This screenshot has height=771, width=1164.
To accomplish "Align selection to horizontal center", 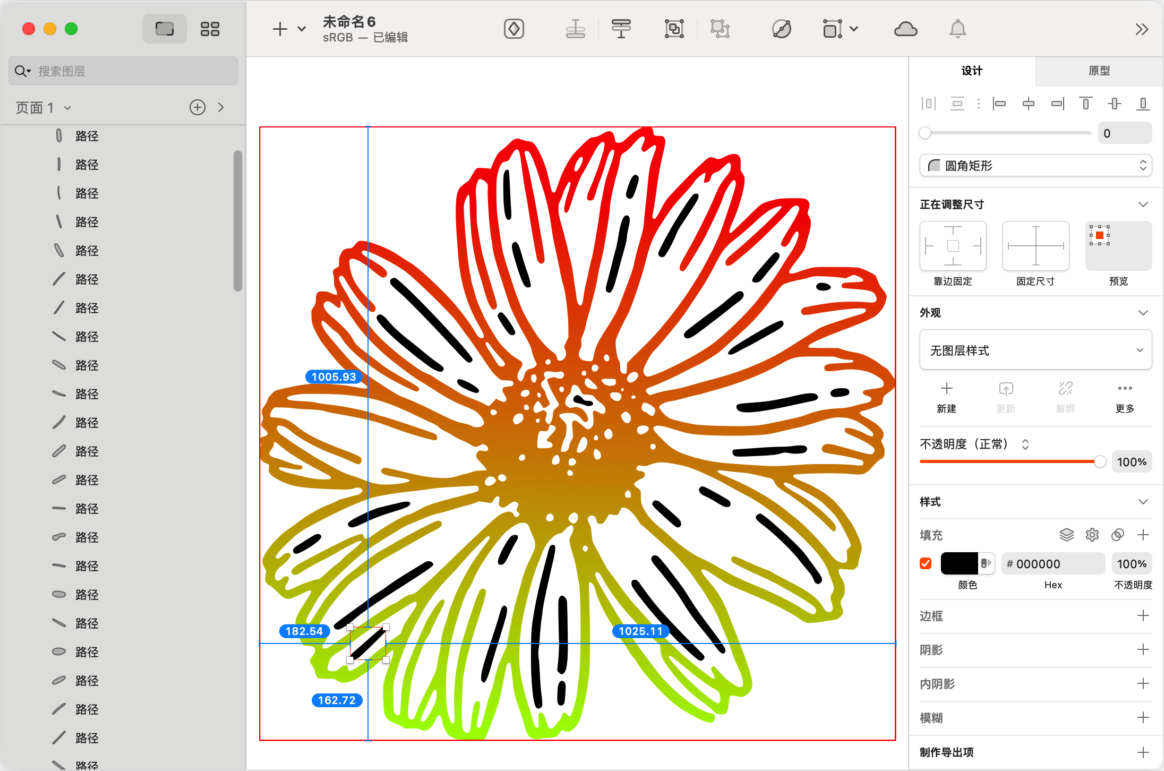I will 1028,104.
